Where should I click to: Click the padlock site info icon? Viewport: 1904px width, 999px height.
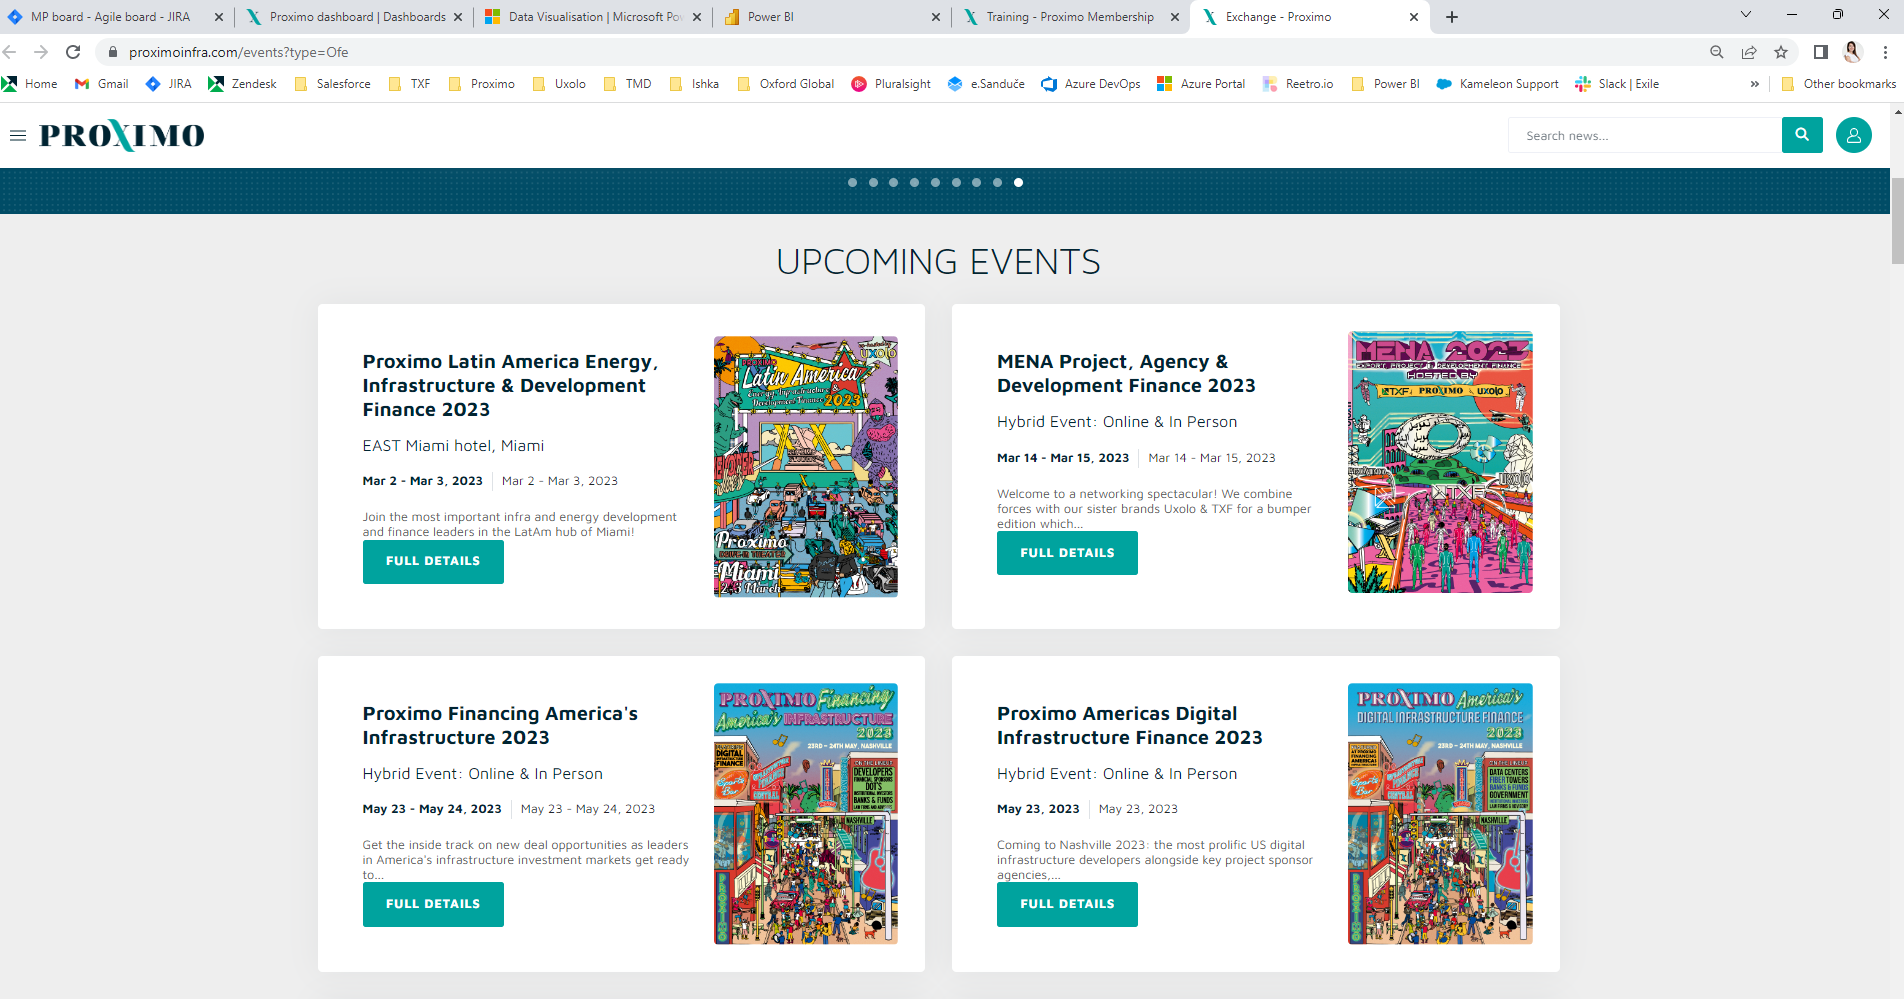[113, 52]
